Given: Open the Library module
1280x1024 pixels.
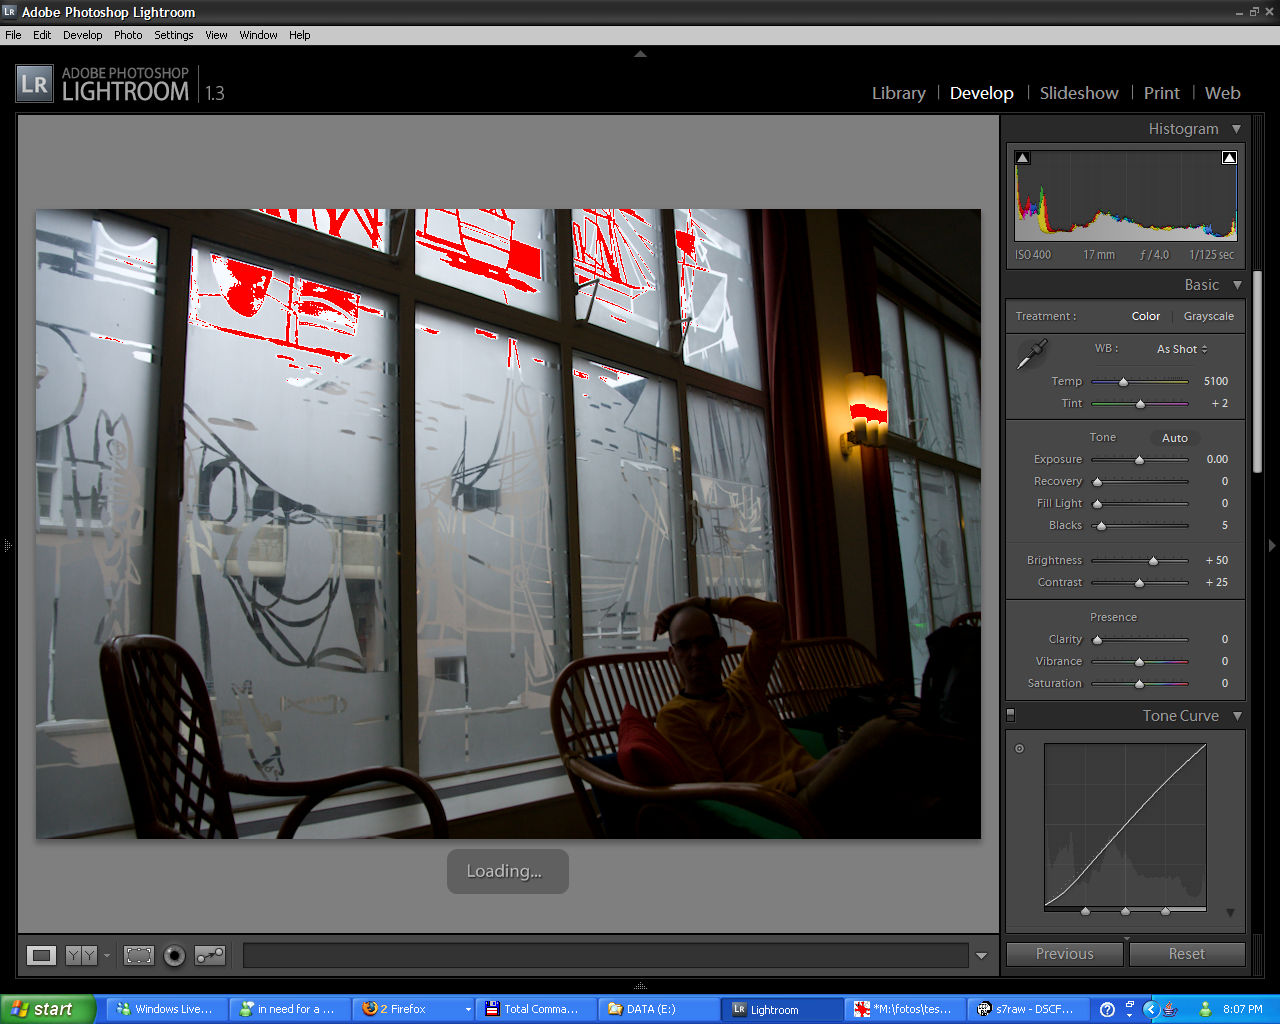Looking at the screenshot, I should click(x=898, y=93).
